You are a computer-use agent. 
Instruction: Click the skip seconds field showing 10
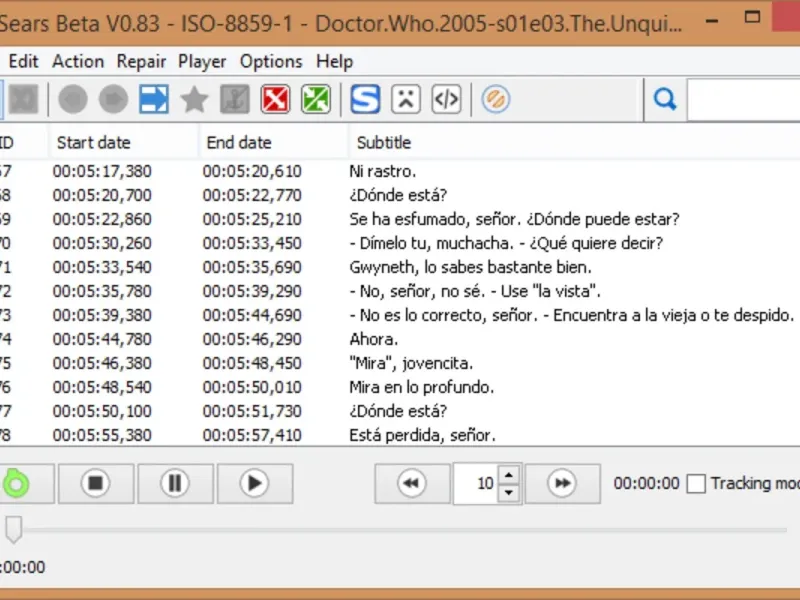click(x=476, y=483)
